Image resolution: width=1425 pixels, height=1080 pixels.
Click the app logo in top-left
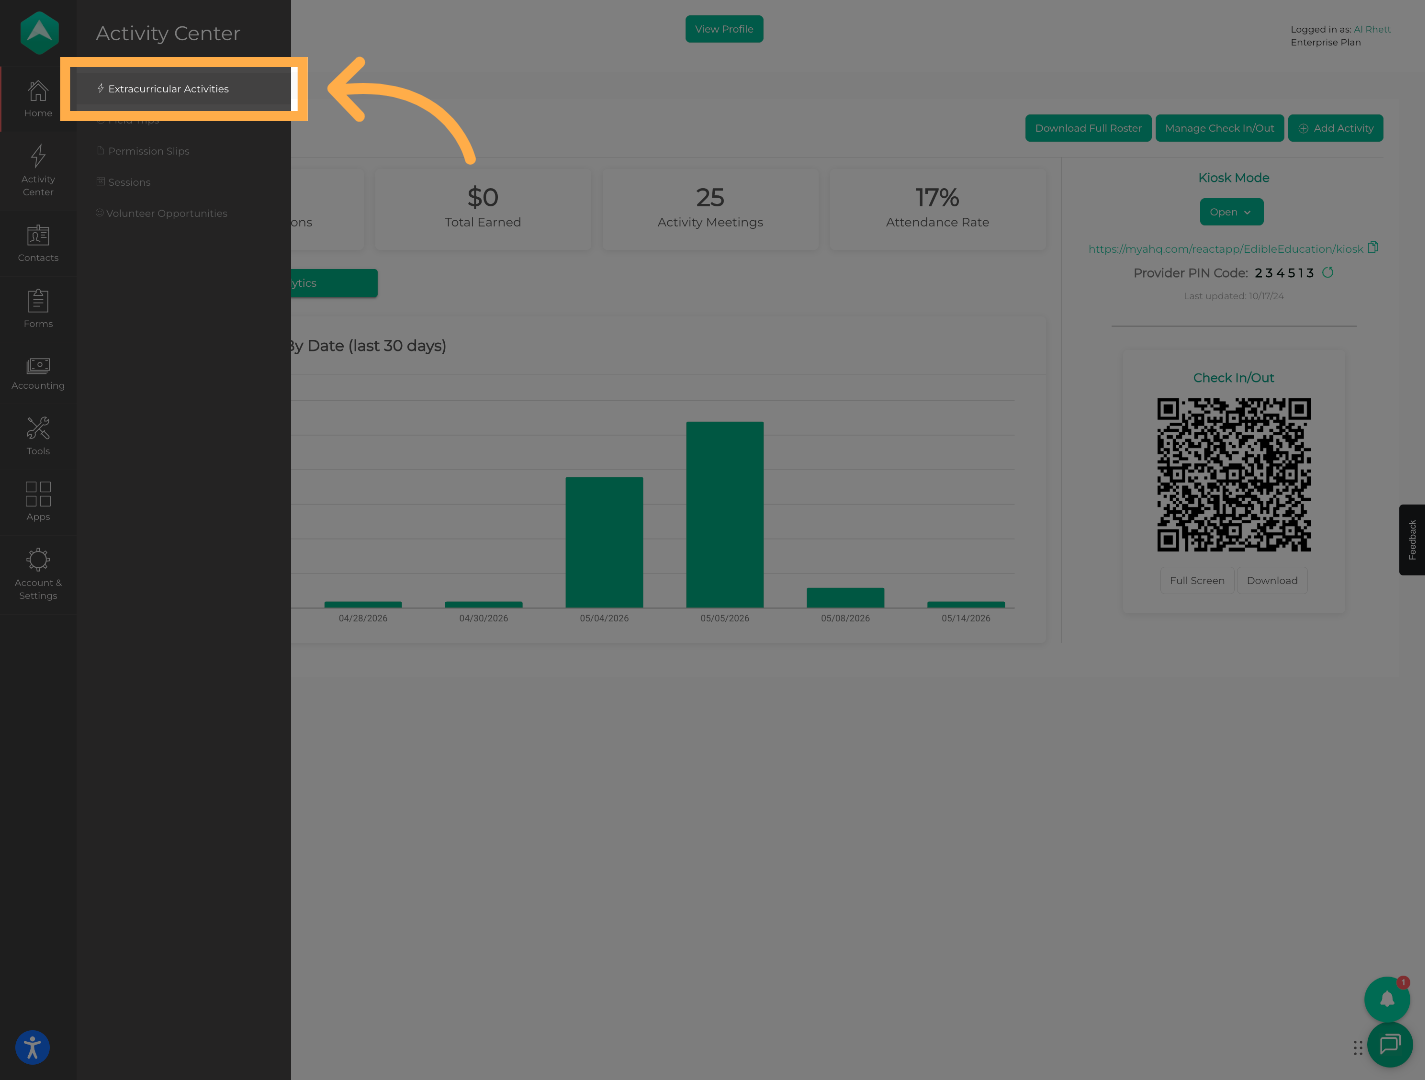[x=39, y=33]
